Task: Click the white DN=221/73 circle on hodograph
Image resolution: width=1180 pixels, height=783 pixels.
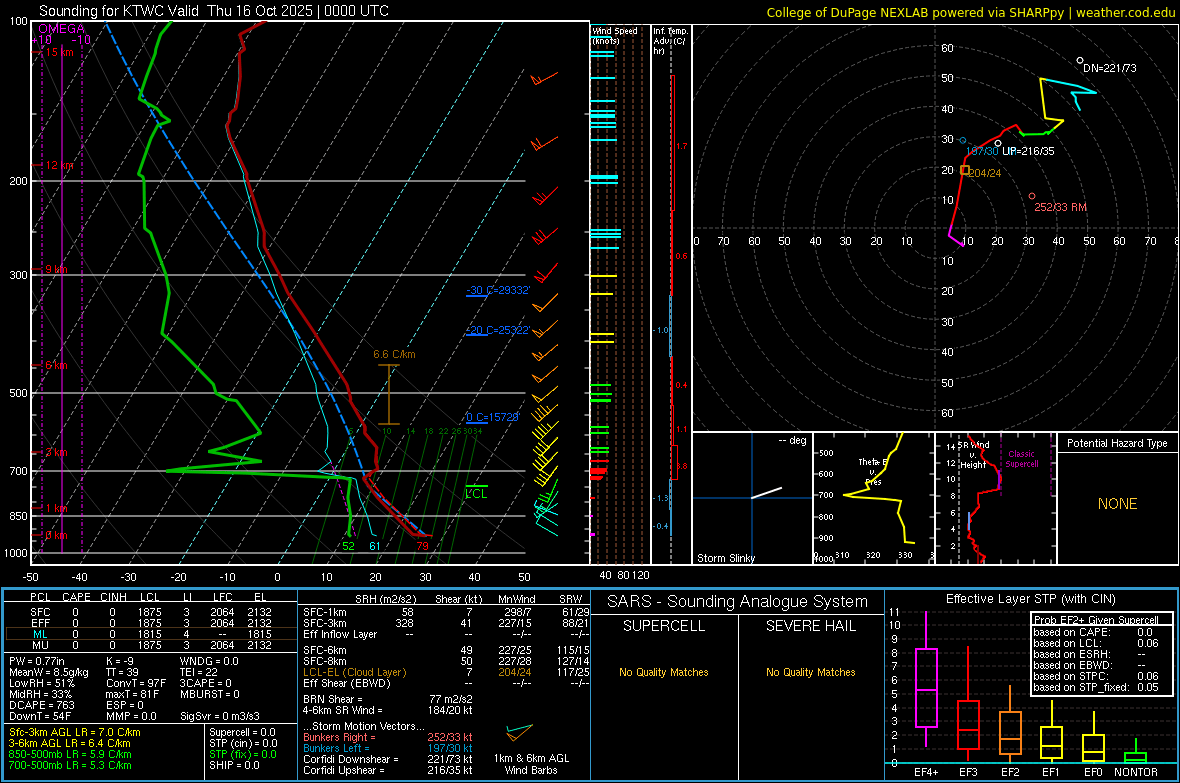Action: point(1080,60)
